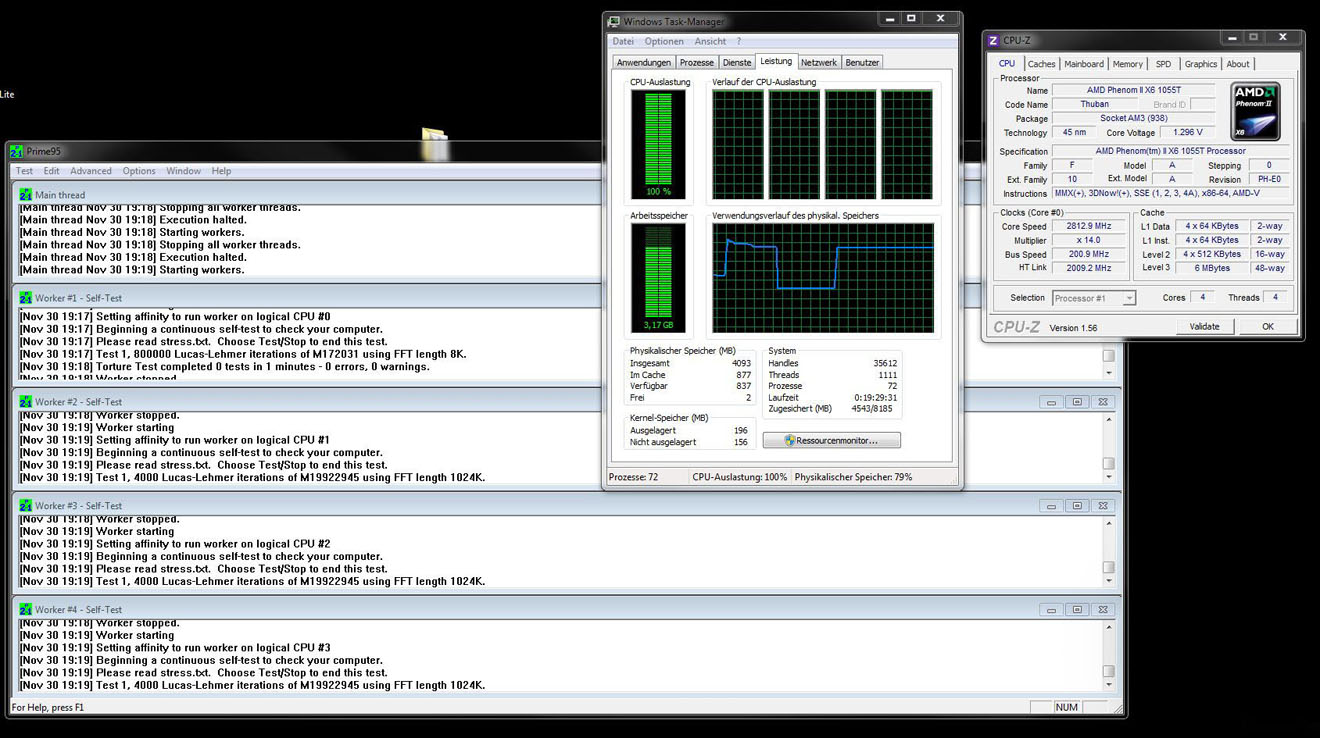Switch to the Benutzer tab
This screenshot has width=1320, height=738.
click(x=862, y=63)
